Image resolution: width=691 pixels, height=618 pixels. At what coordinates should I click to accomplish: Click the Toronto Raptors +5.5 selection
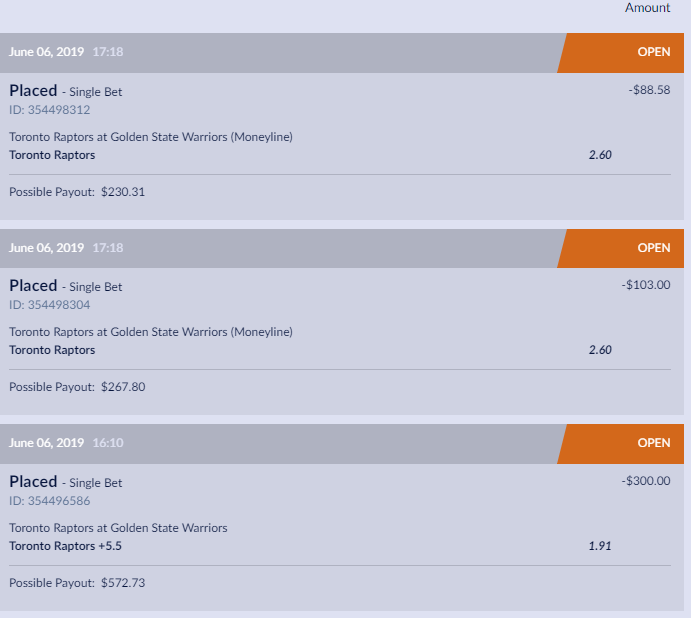[x=66, y=546]
